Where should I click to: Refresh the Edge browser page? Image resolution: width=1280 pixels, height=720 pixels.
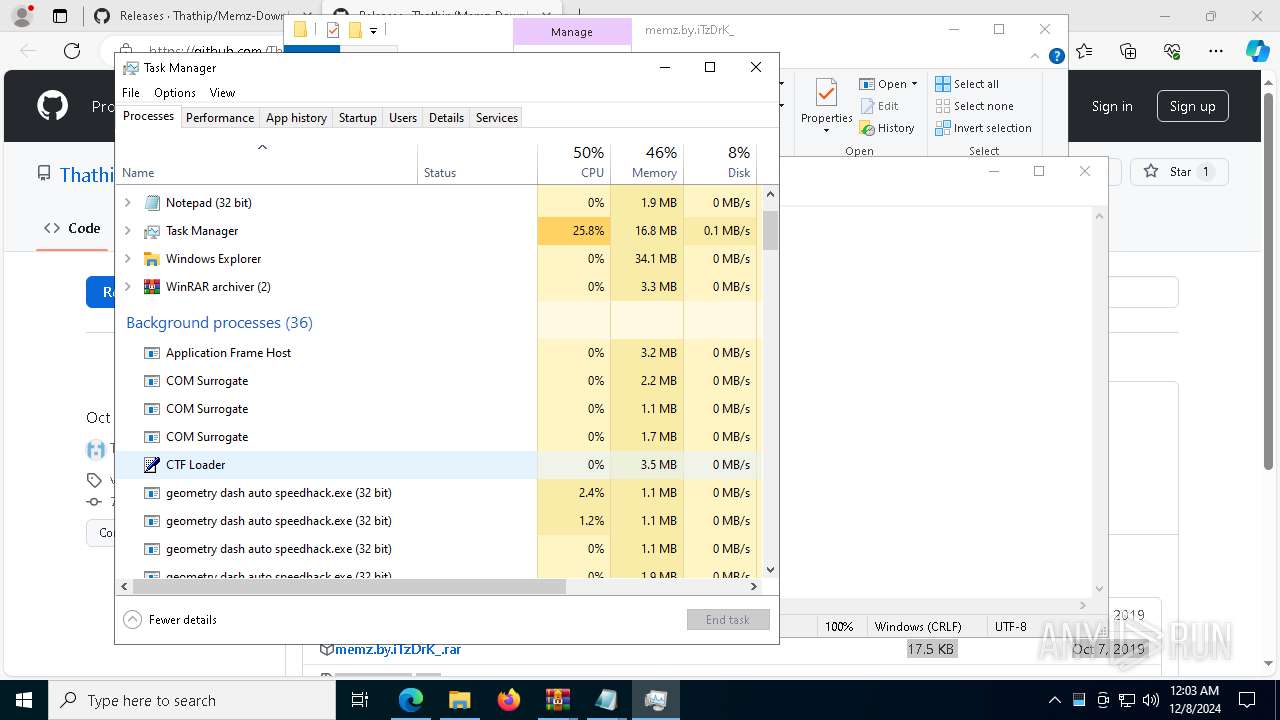[72, 51]
